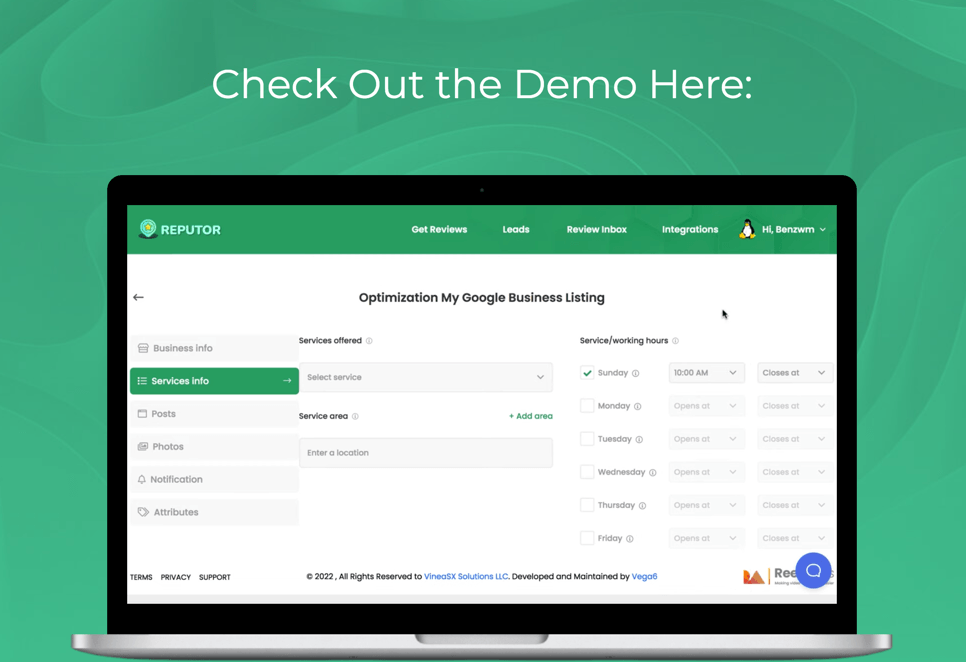Click the info icon beside Service/working hours

point(675,341)
